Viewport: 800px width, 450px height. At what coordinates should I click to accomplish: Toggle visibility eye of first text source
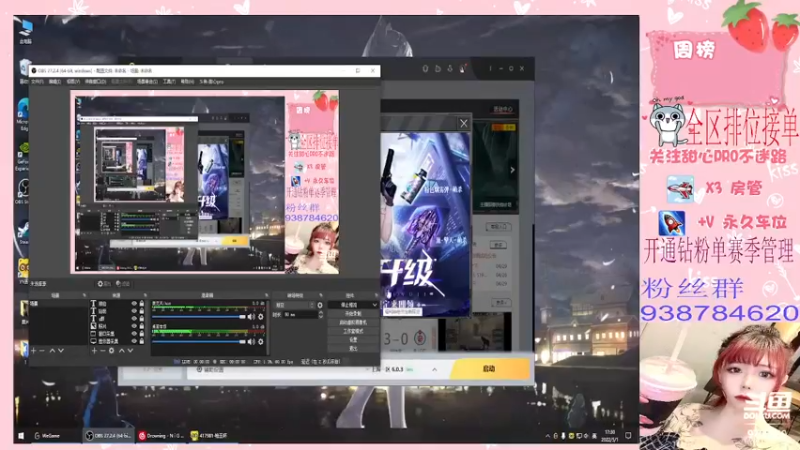pyautogui.click(x=134, y=304)
